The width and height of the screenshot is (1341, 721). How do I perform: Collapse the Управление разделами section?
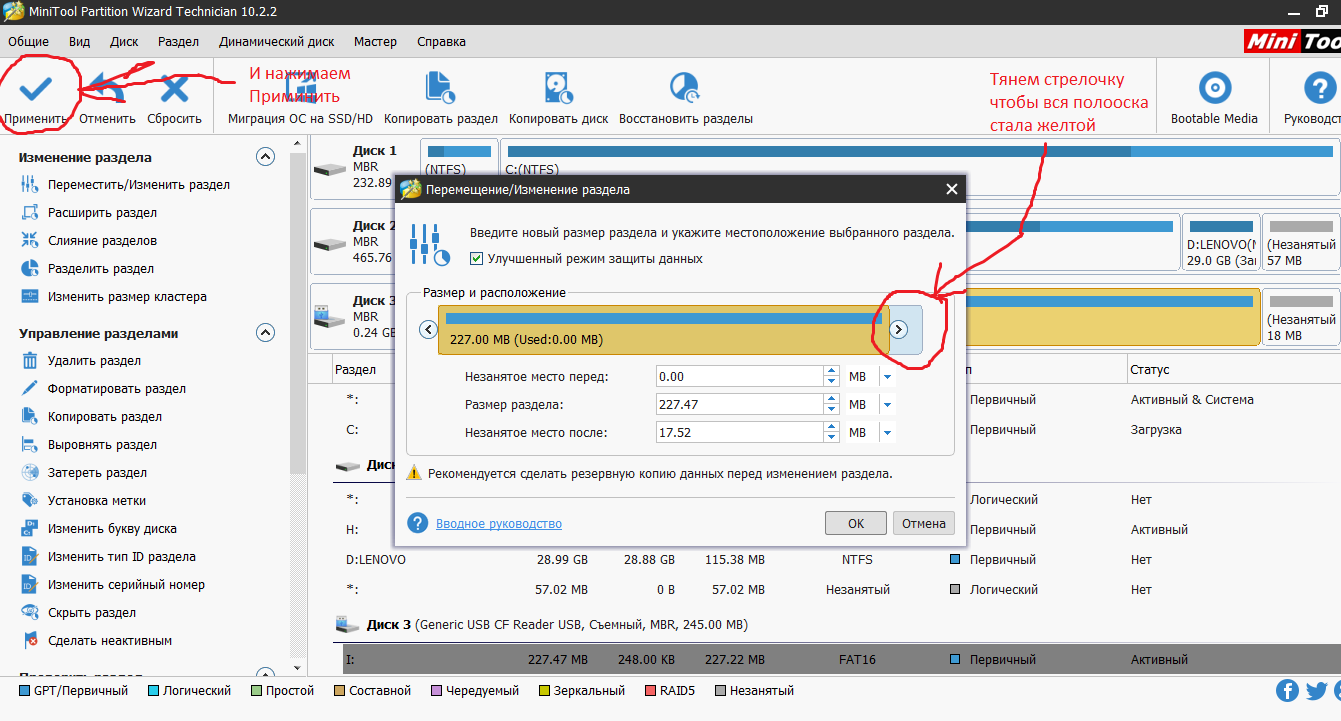click(x=265, y=333)
